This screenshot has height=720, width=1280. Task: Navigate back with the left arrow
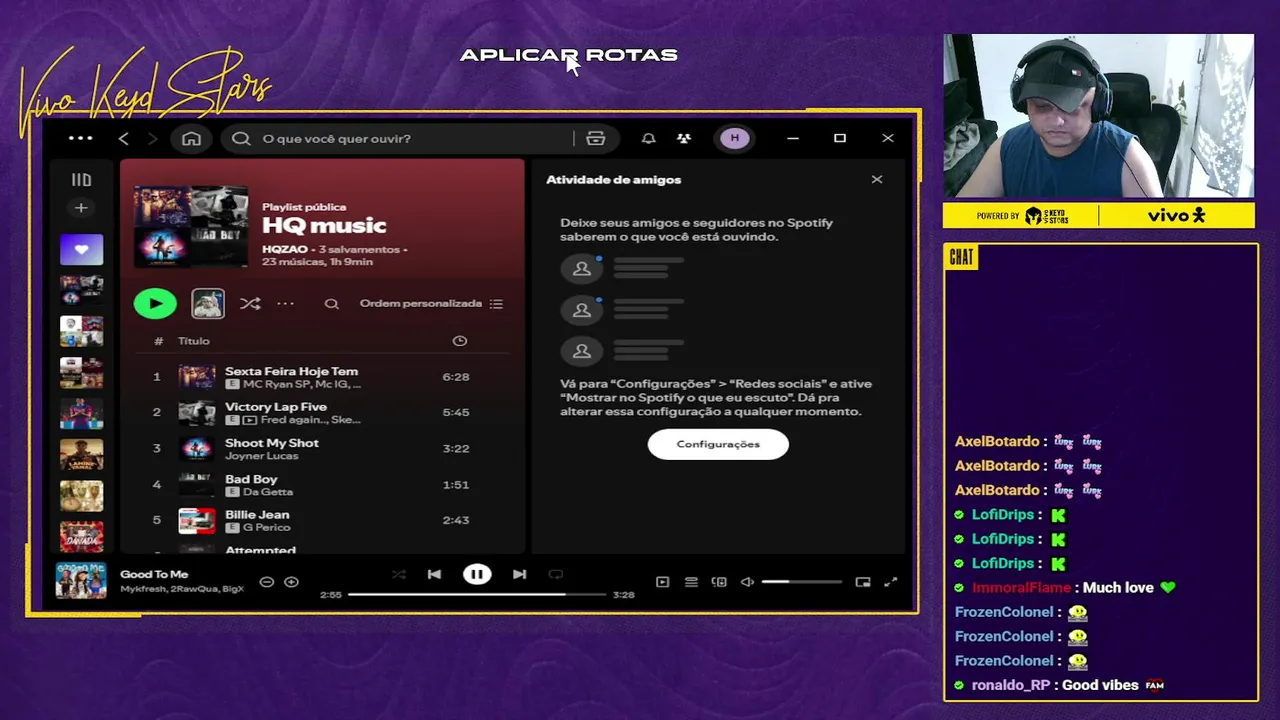[x=123, y=139]
